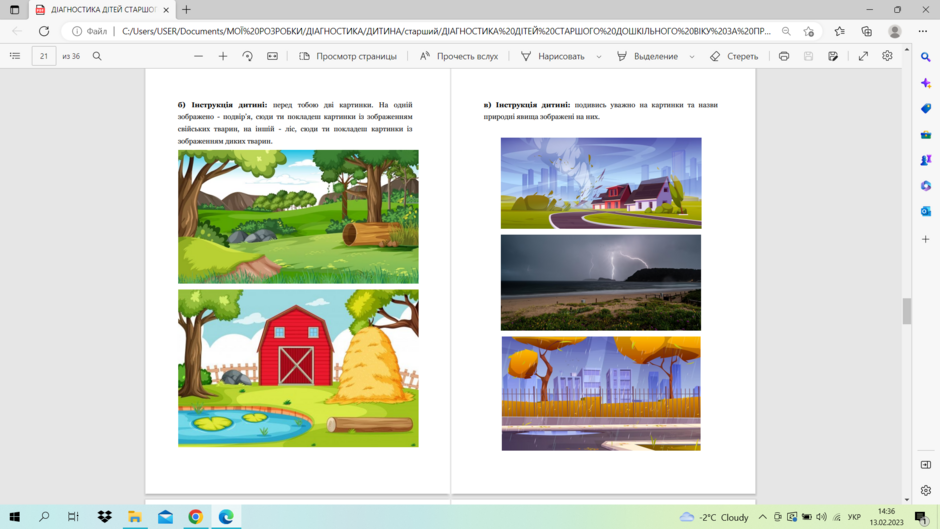
Task: Open the Tools briefcase in sidebar
Action: pyautogui.click(x=926, y=134)
